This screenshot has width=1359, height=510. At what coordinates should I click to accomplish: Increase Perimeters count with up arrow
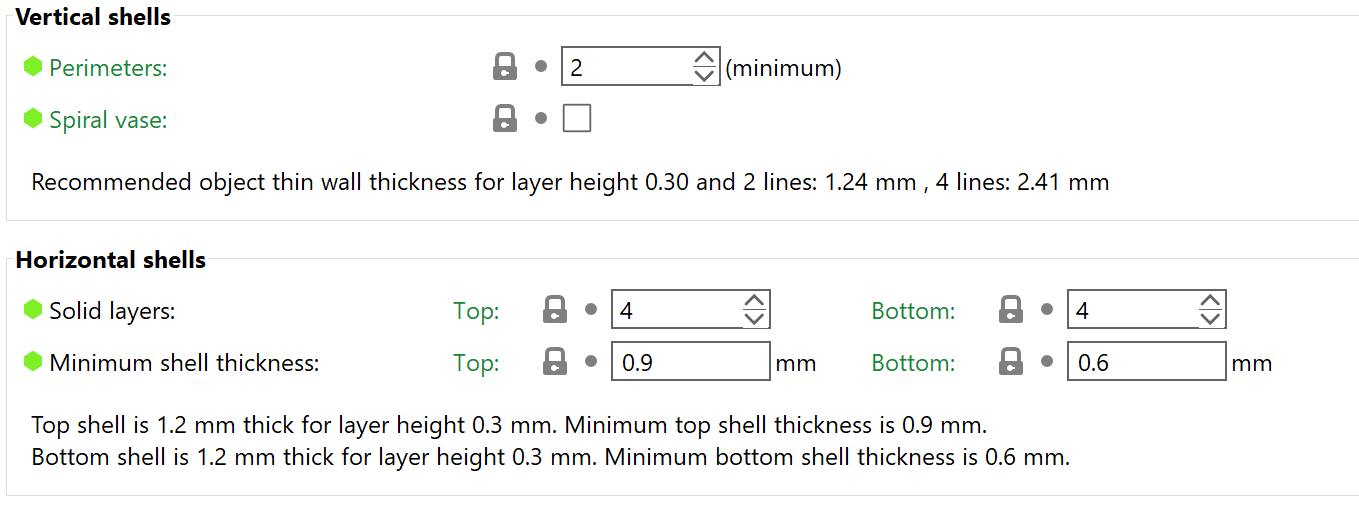(704, 58)
